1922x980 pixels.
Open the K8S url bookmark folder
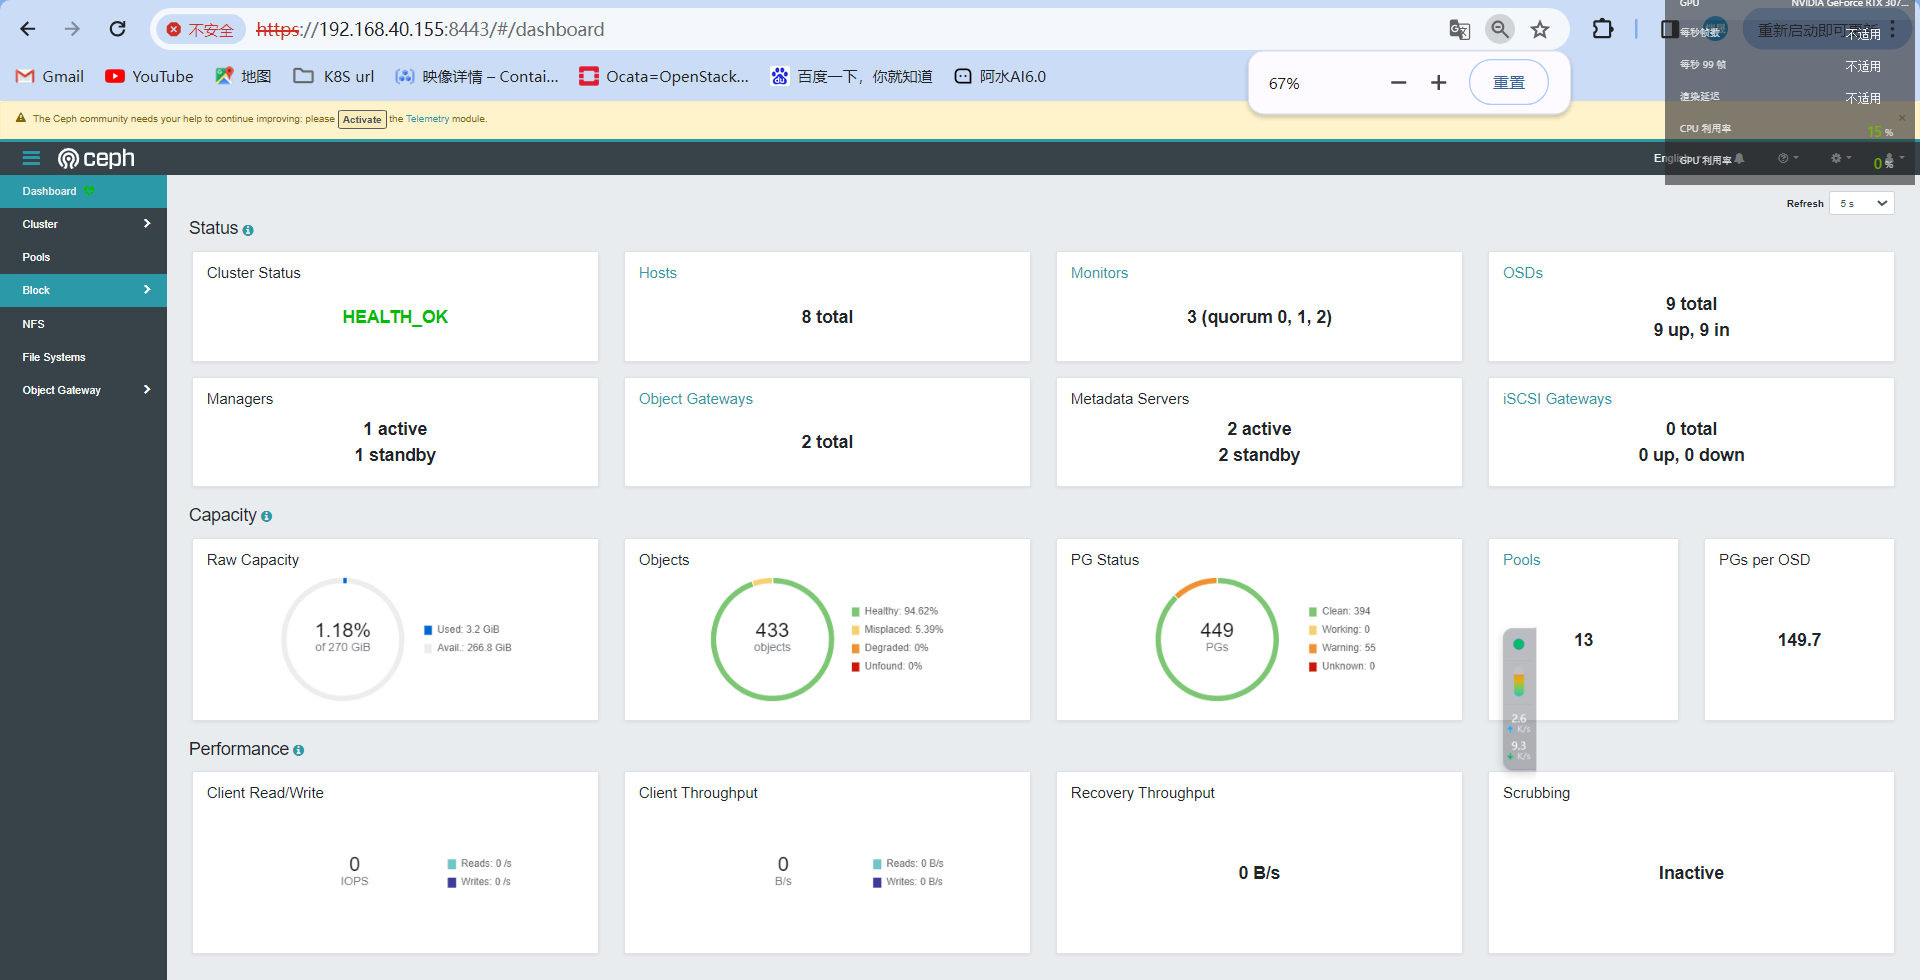[x=334, y=76]
